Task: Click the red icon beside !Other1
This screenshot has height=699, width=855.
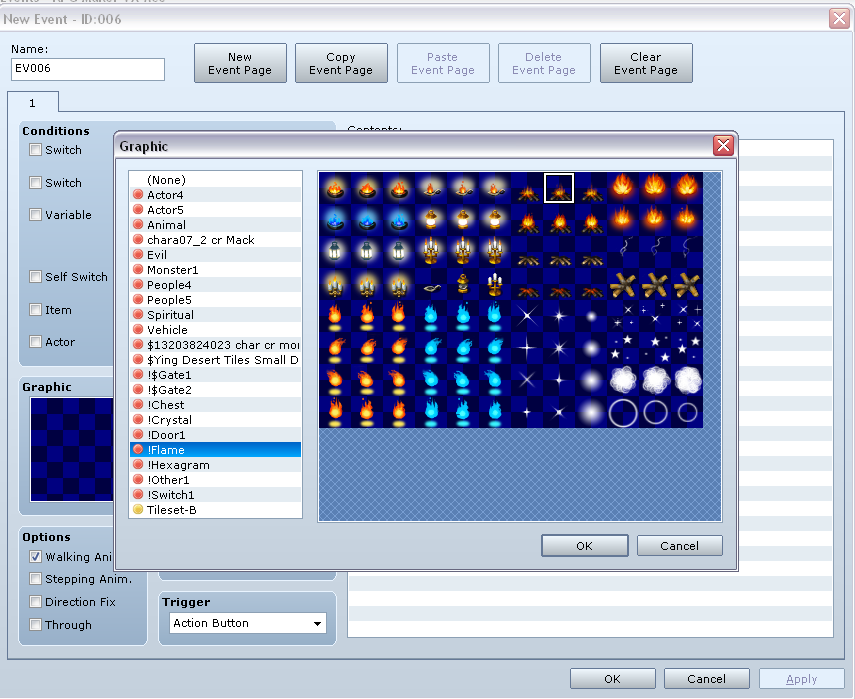Action: [139, 480]
